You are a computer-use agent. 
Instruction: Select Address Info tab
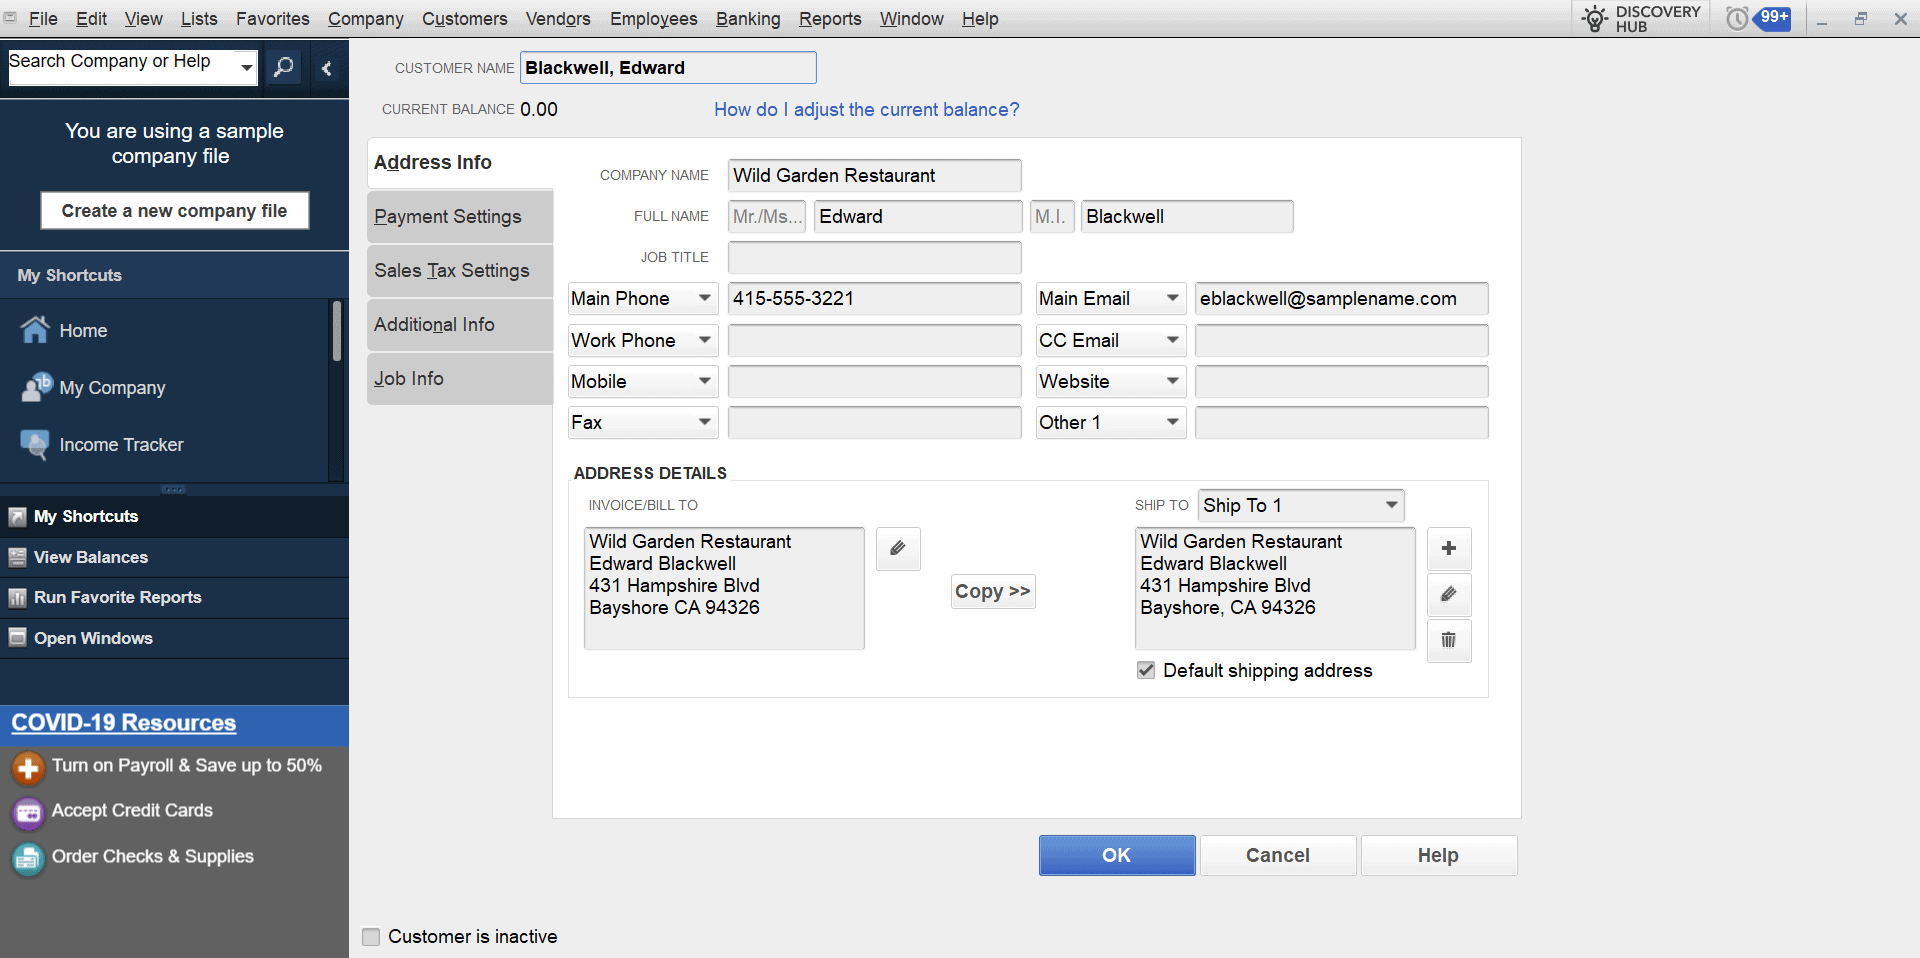tap(460, 162)
